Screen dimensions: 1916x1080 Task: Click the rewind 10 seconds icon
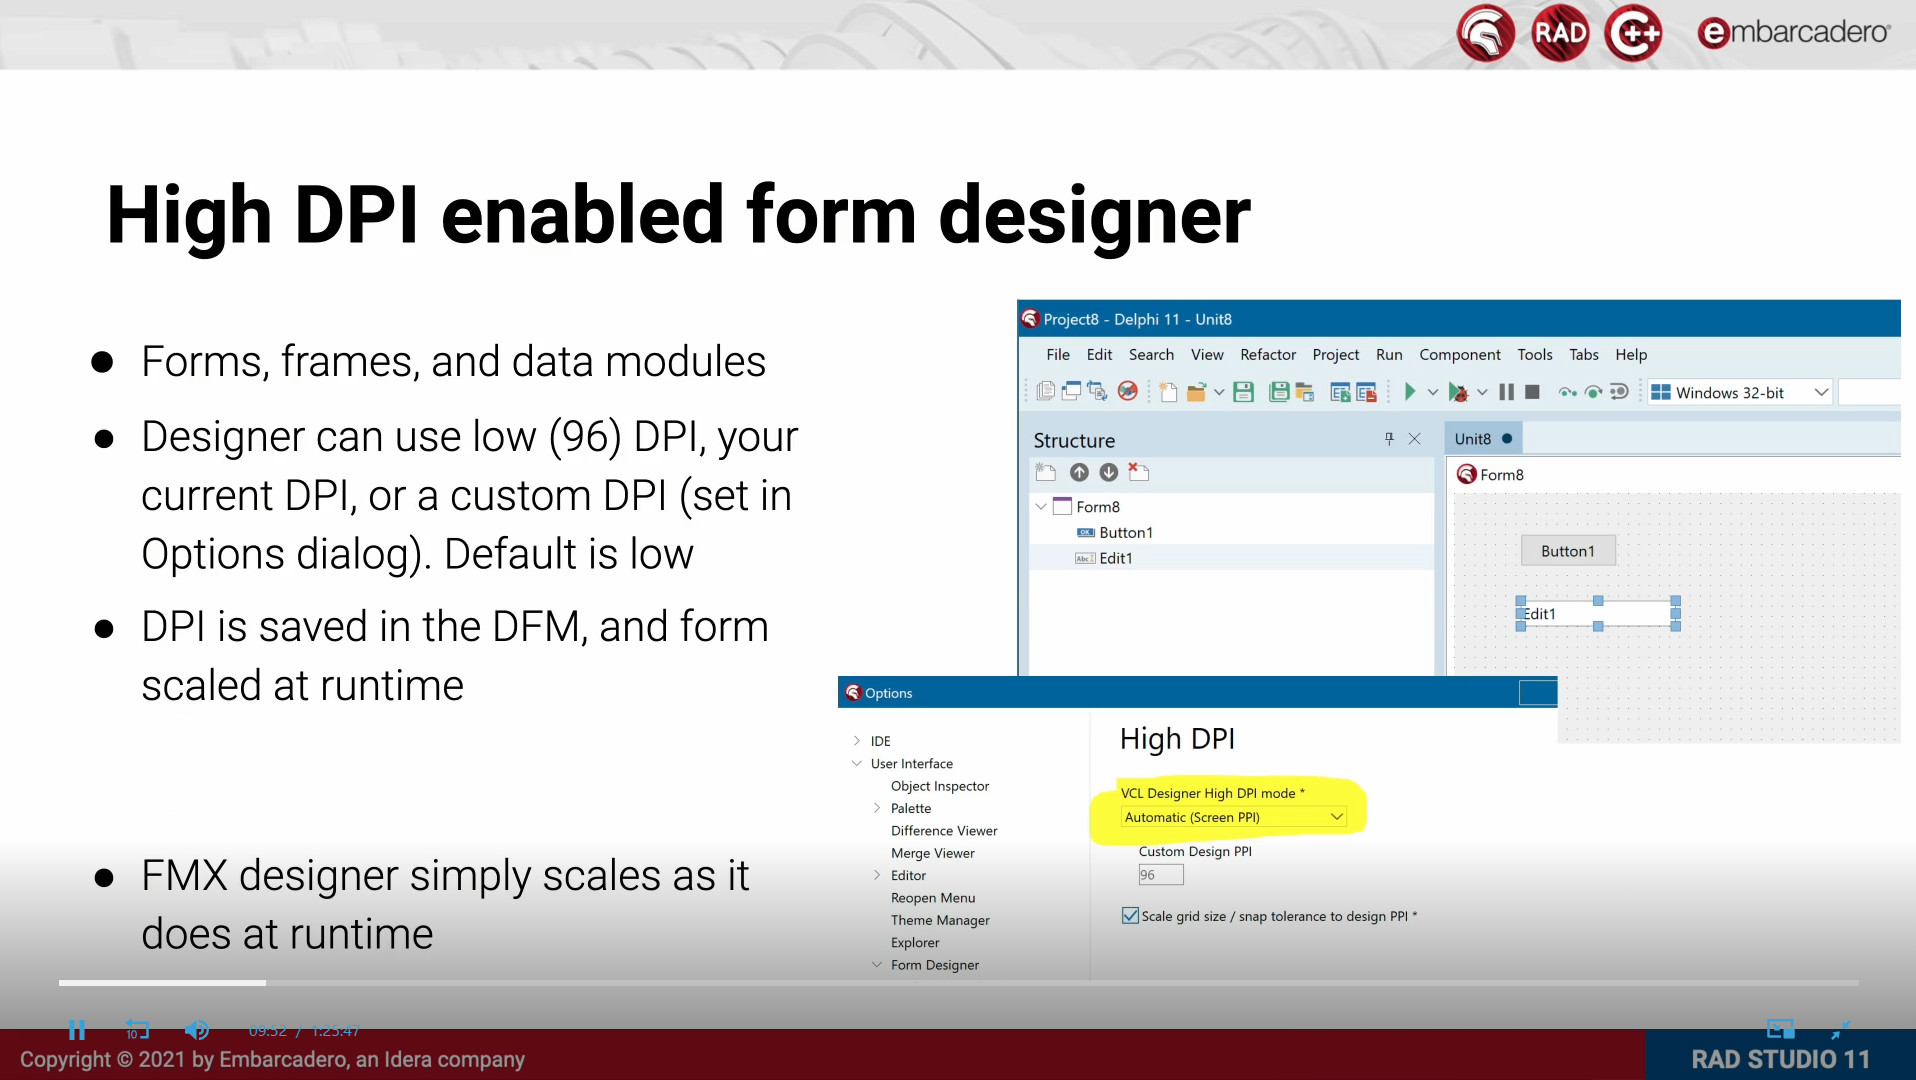click(137, 1029)
